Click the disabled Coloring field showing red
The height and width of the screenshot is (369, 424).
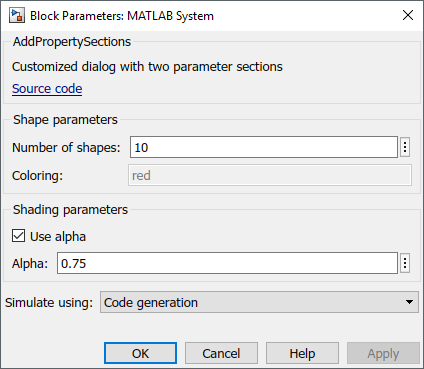tap(270, 175)
